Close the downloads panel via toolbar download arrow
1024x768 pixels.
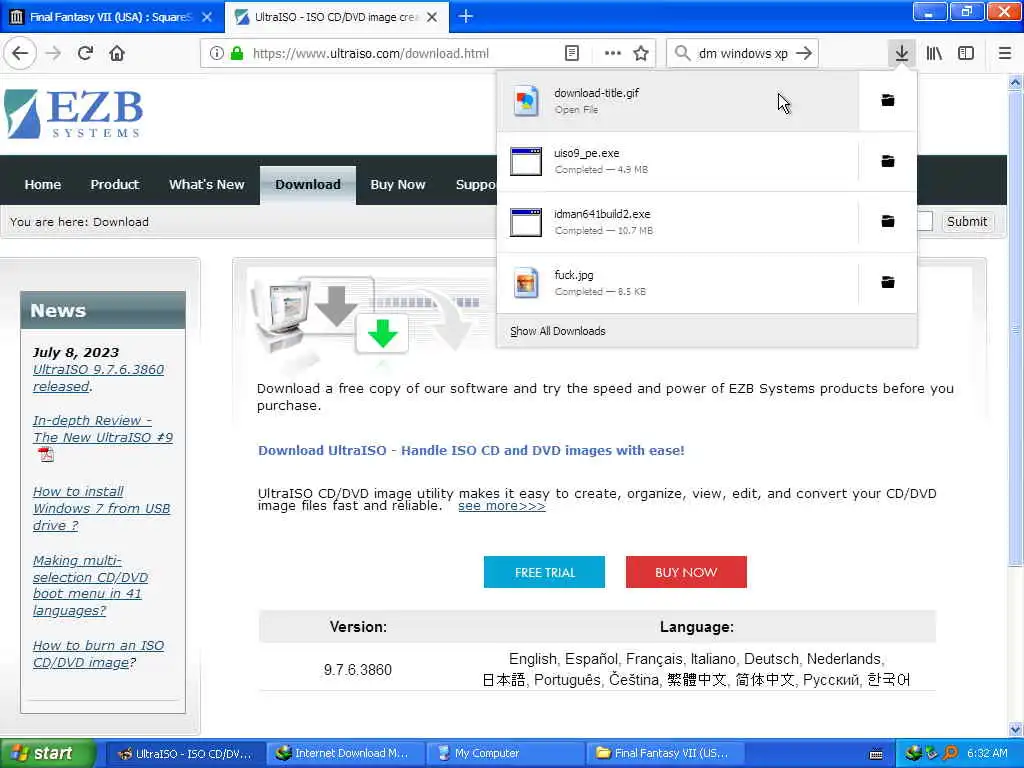[x=901, y=53]
